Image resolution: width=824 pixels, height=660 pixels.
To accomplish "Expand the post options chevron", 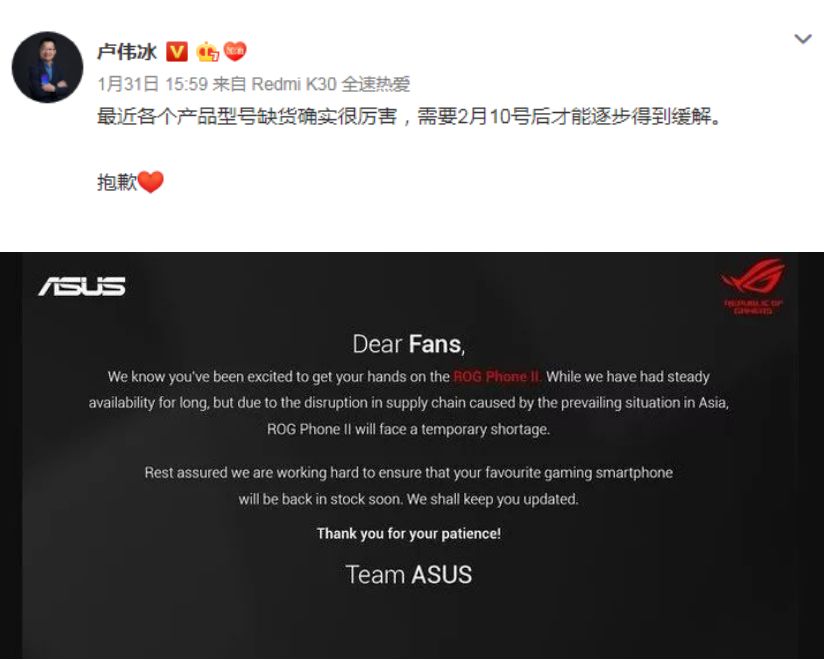I will coord(802,39).
